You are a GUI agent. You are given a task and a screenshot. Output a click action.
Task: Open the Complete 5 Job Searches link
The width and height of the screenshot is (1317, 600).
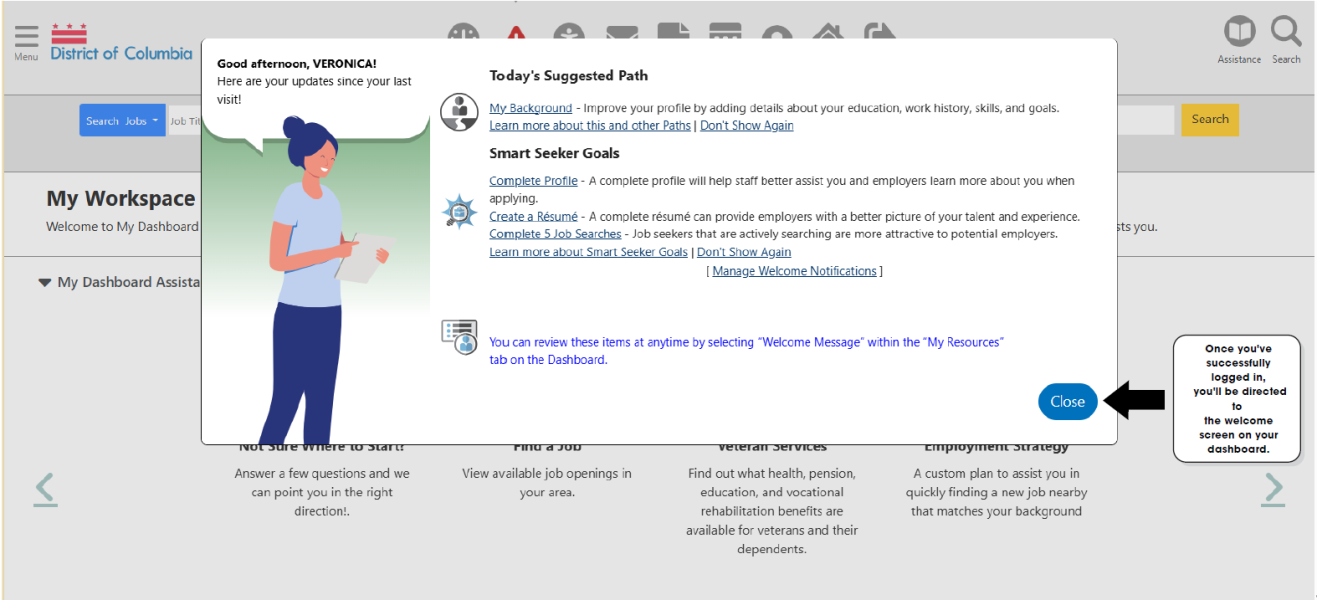click(x=555, y=234)
